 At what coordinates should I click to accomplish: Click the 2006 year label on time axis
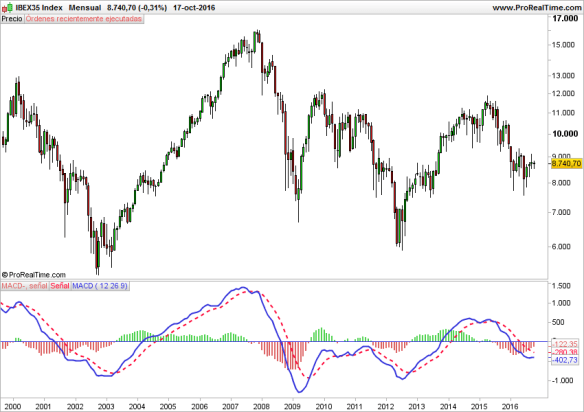click(199, 406)
